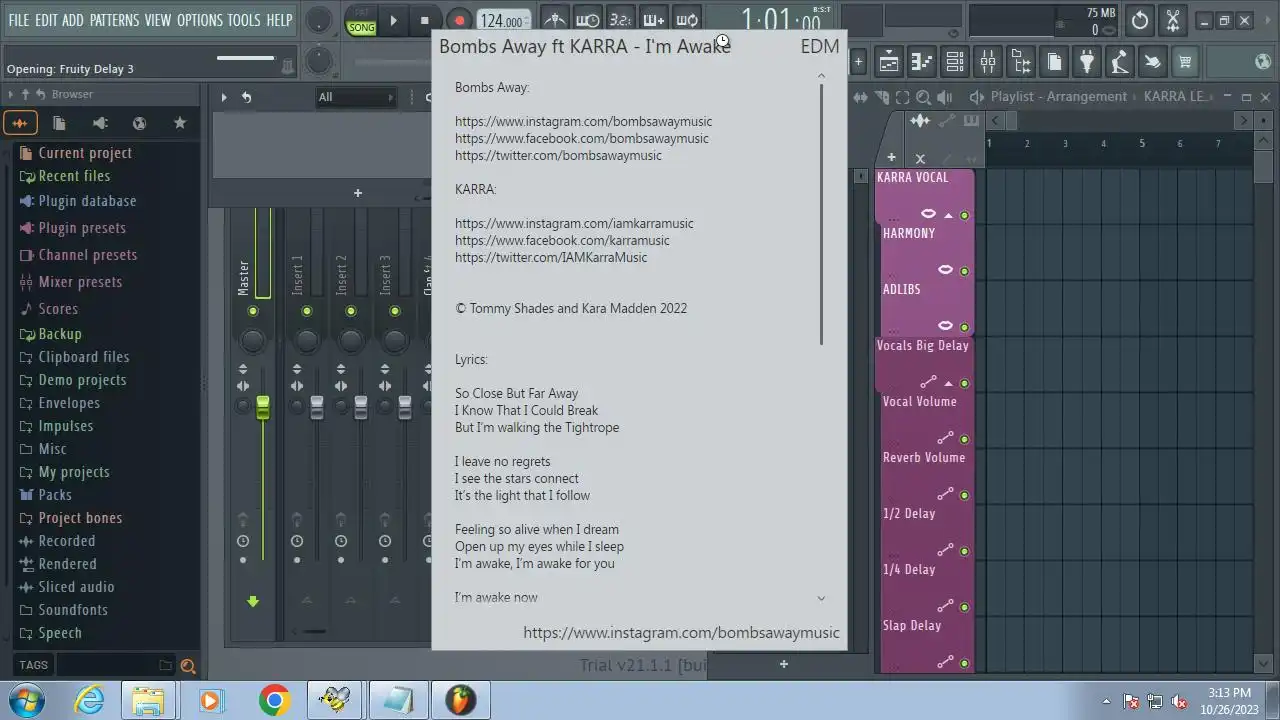
Task: Open the FILE menu
Action: coord(19,20)
